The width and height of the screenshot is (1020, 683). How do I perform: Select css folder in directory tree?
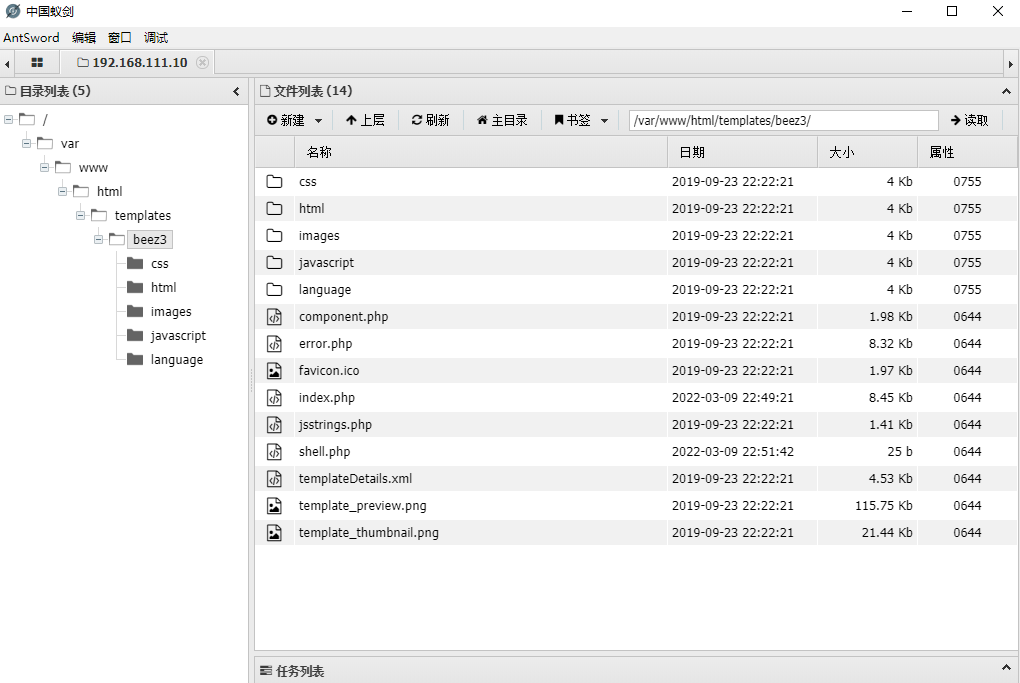[159, 263]
